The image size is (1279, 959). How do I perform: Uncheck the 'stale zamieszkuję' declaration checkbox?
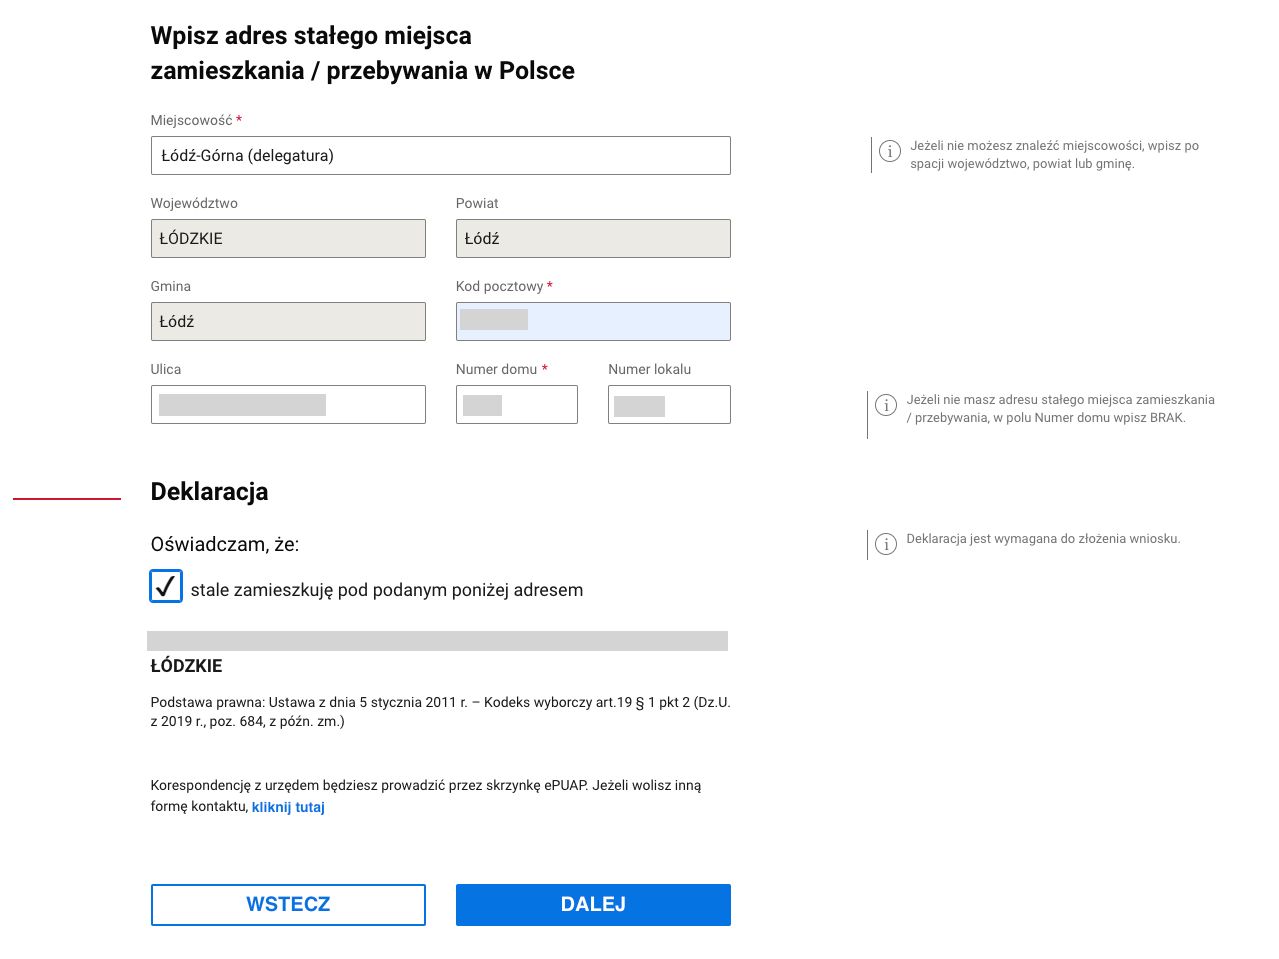click(x=166, y=586)
